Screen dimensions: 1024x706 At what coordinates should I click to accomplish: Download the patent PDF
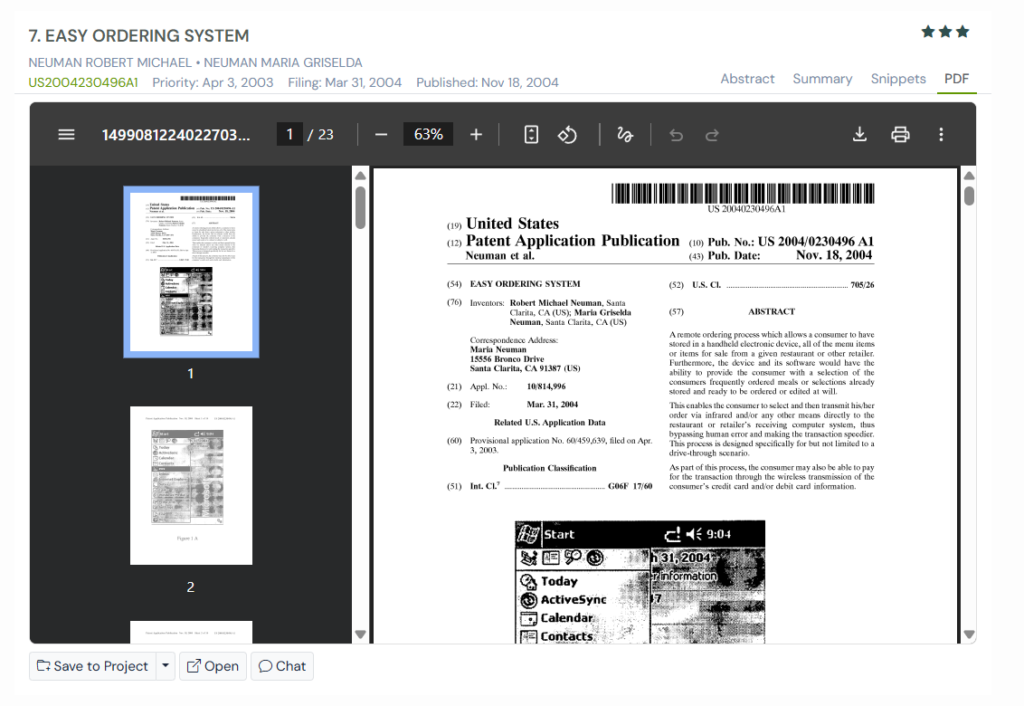coord(860,134)
